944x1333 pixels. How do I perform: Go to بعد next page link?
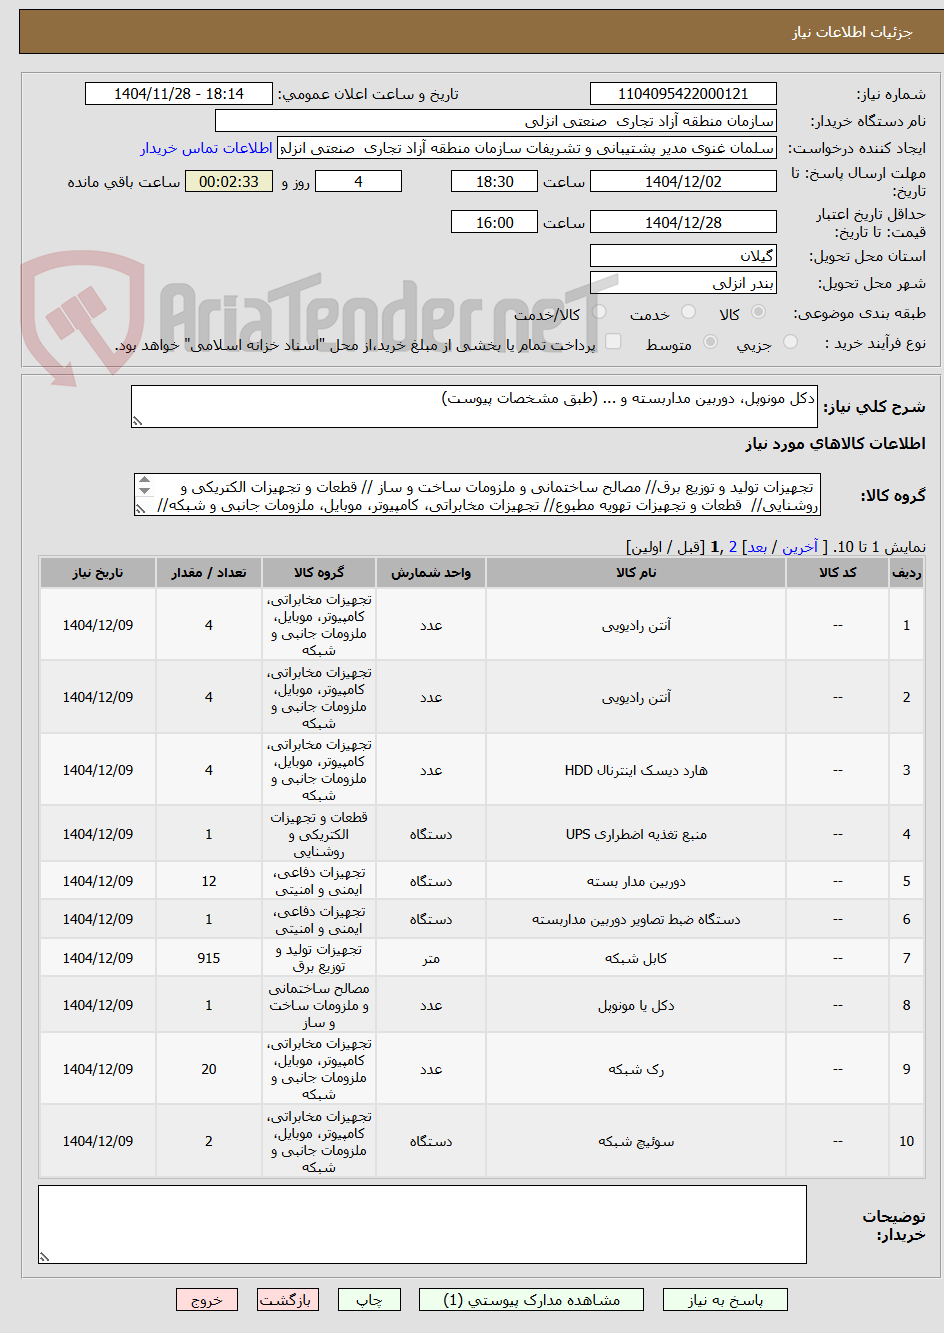click(757, 547)
